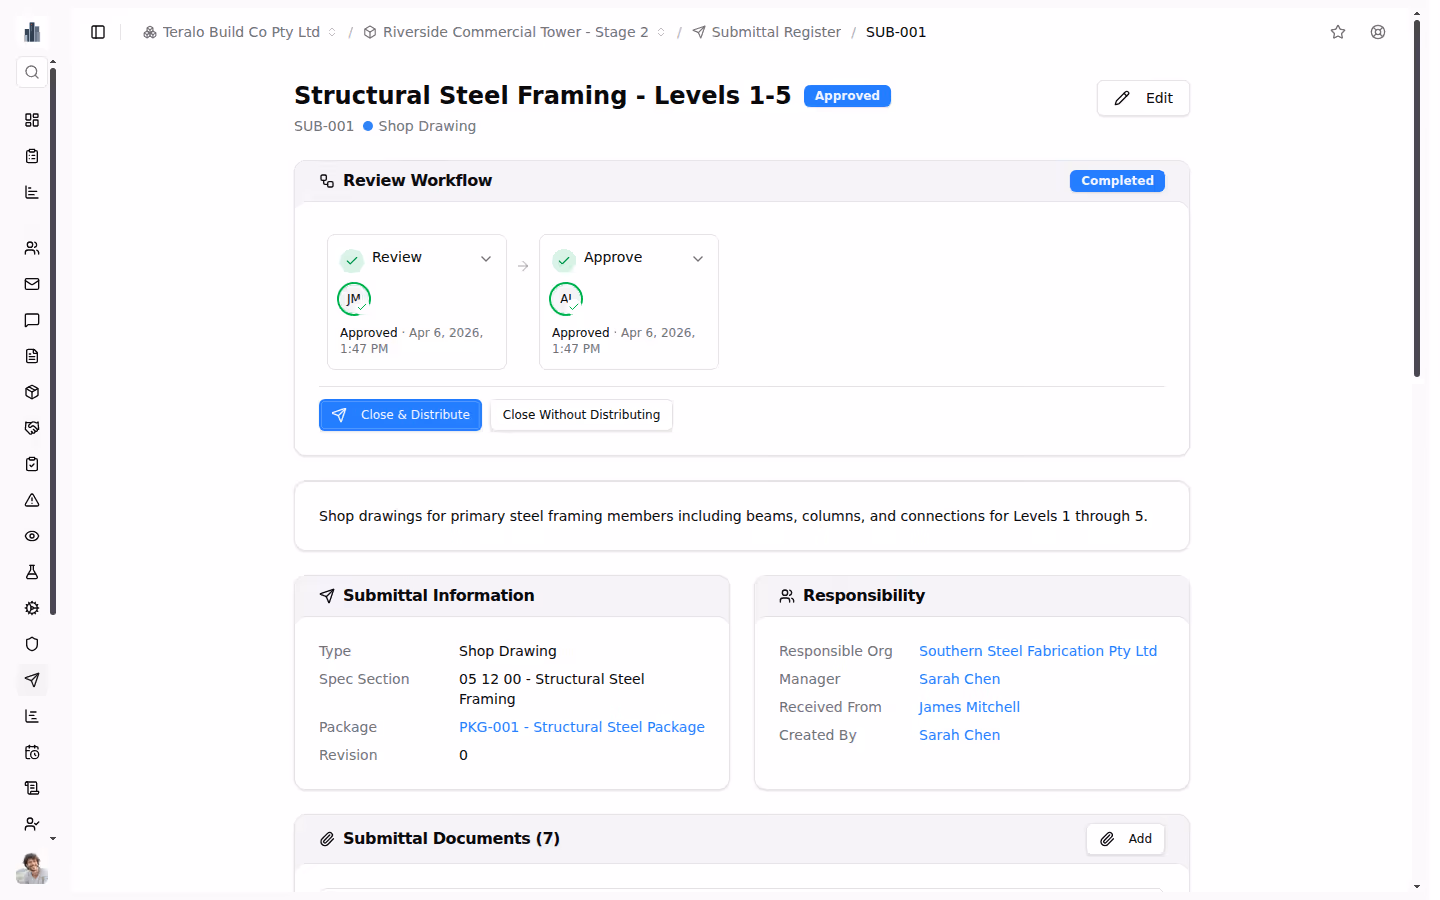Open the package box icon in the sidebar
Image resolution: width=1440 pixels, height=900 pixels.
pos(32,392)
